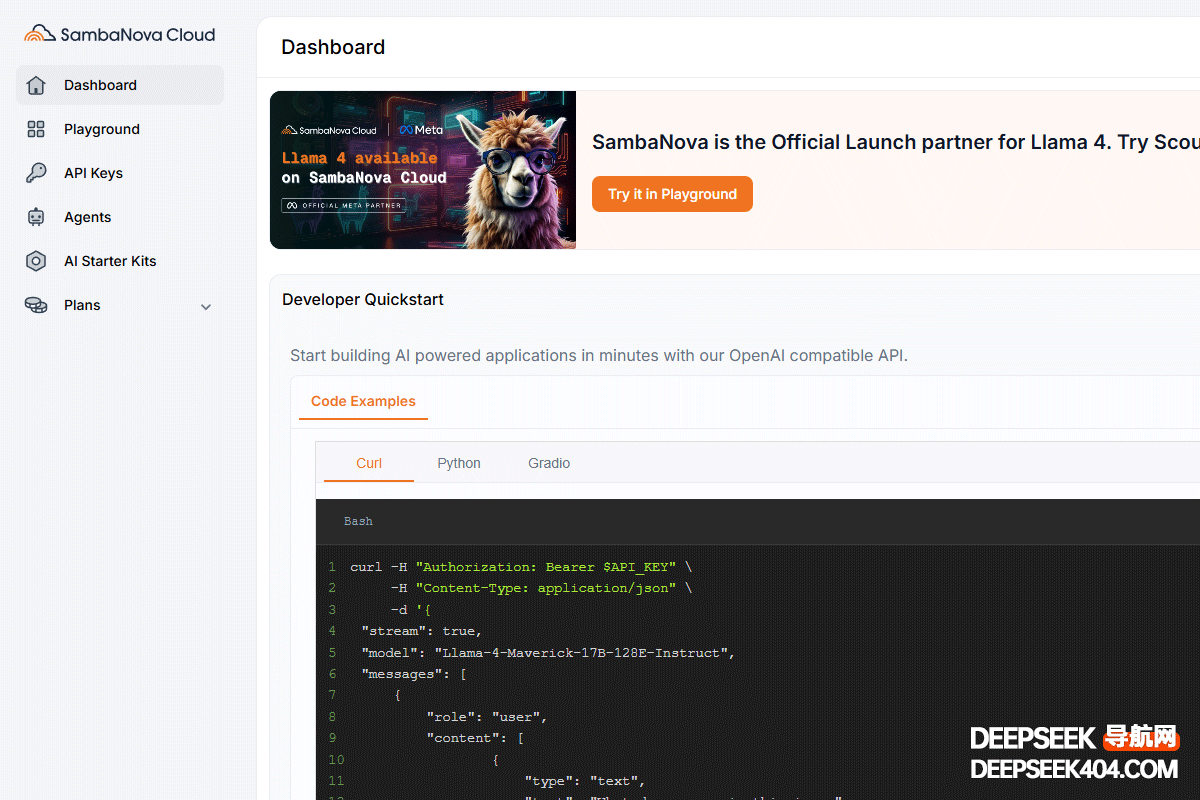Click the Try it in Playground button
The width and height of the screenshot is (1200, 800).
point(672,194)
